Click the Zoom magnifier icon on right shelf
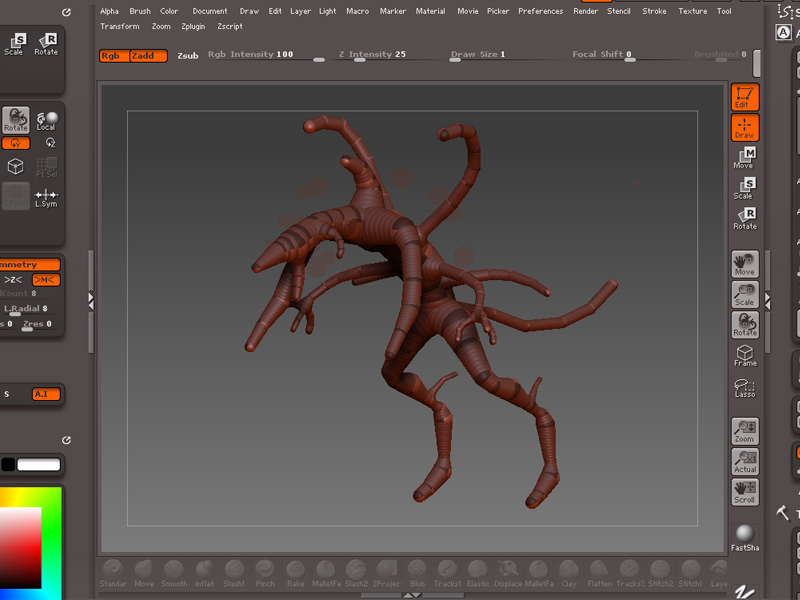Viewport: 800px width, 600px height. [x=745, y=431]
